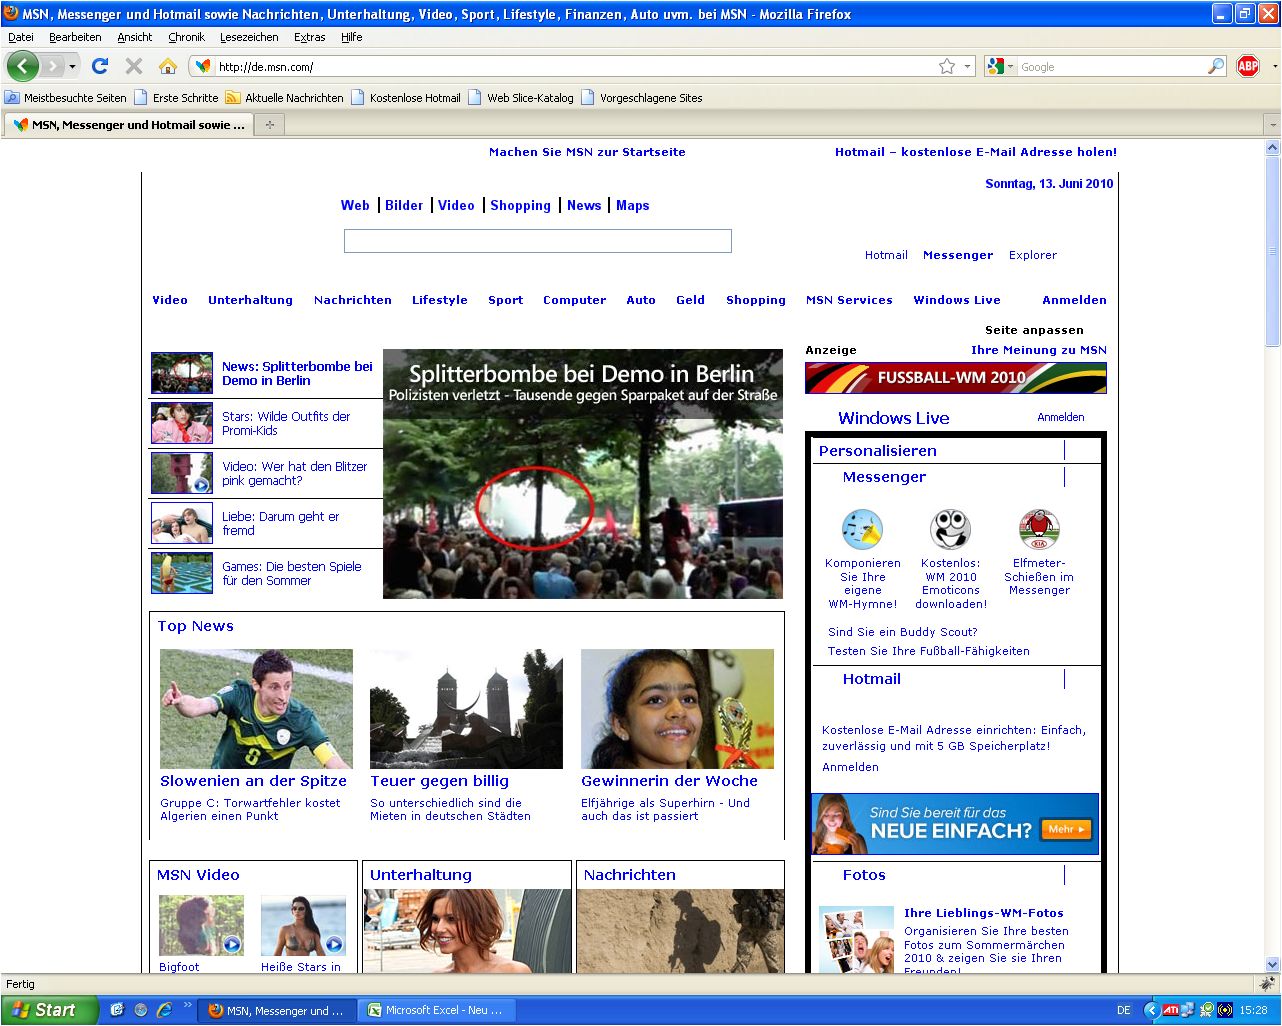Expand the address bar URL history dropdown

pos(967,67)
